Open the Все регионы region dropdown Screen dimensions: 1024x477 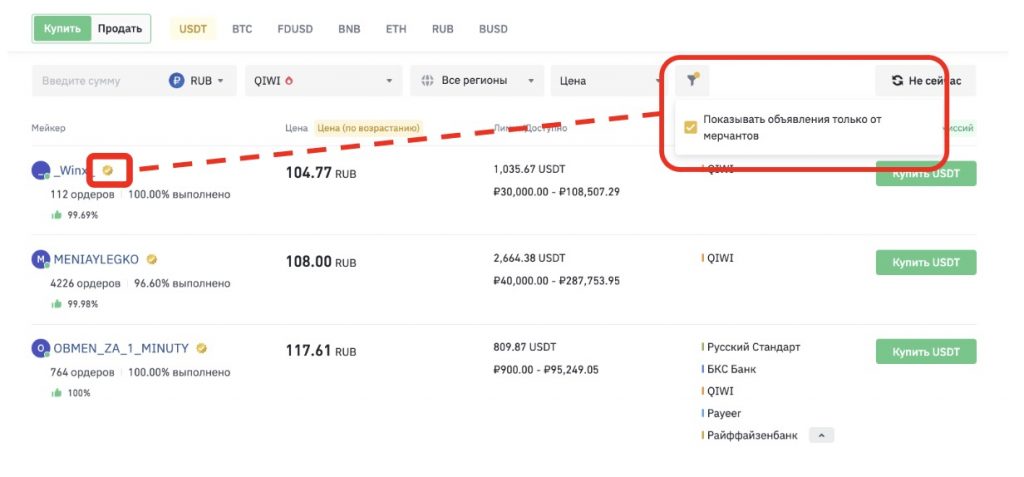tap(477, 81)
